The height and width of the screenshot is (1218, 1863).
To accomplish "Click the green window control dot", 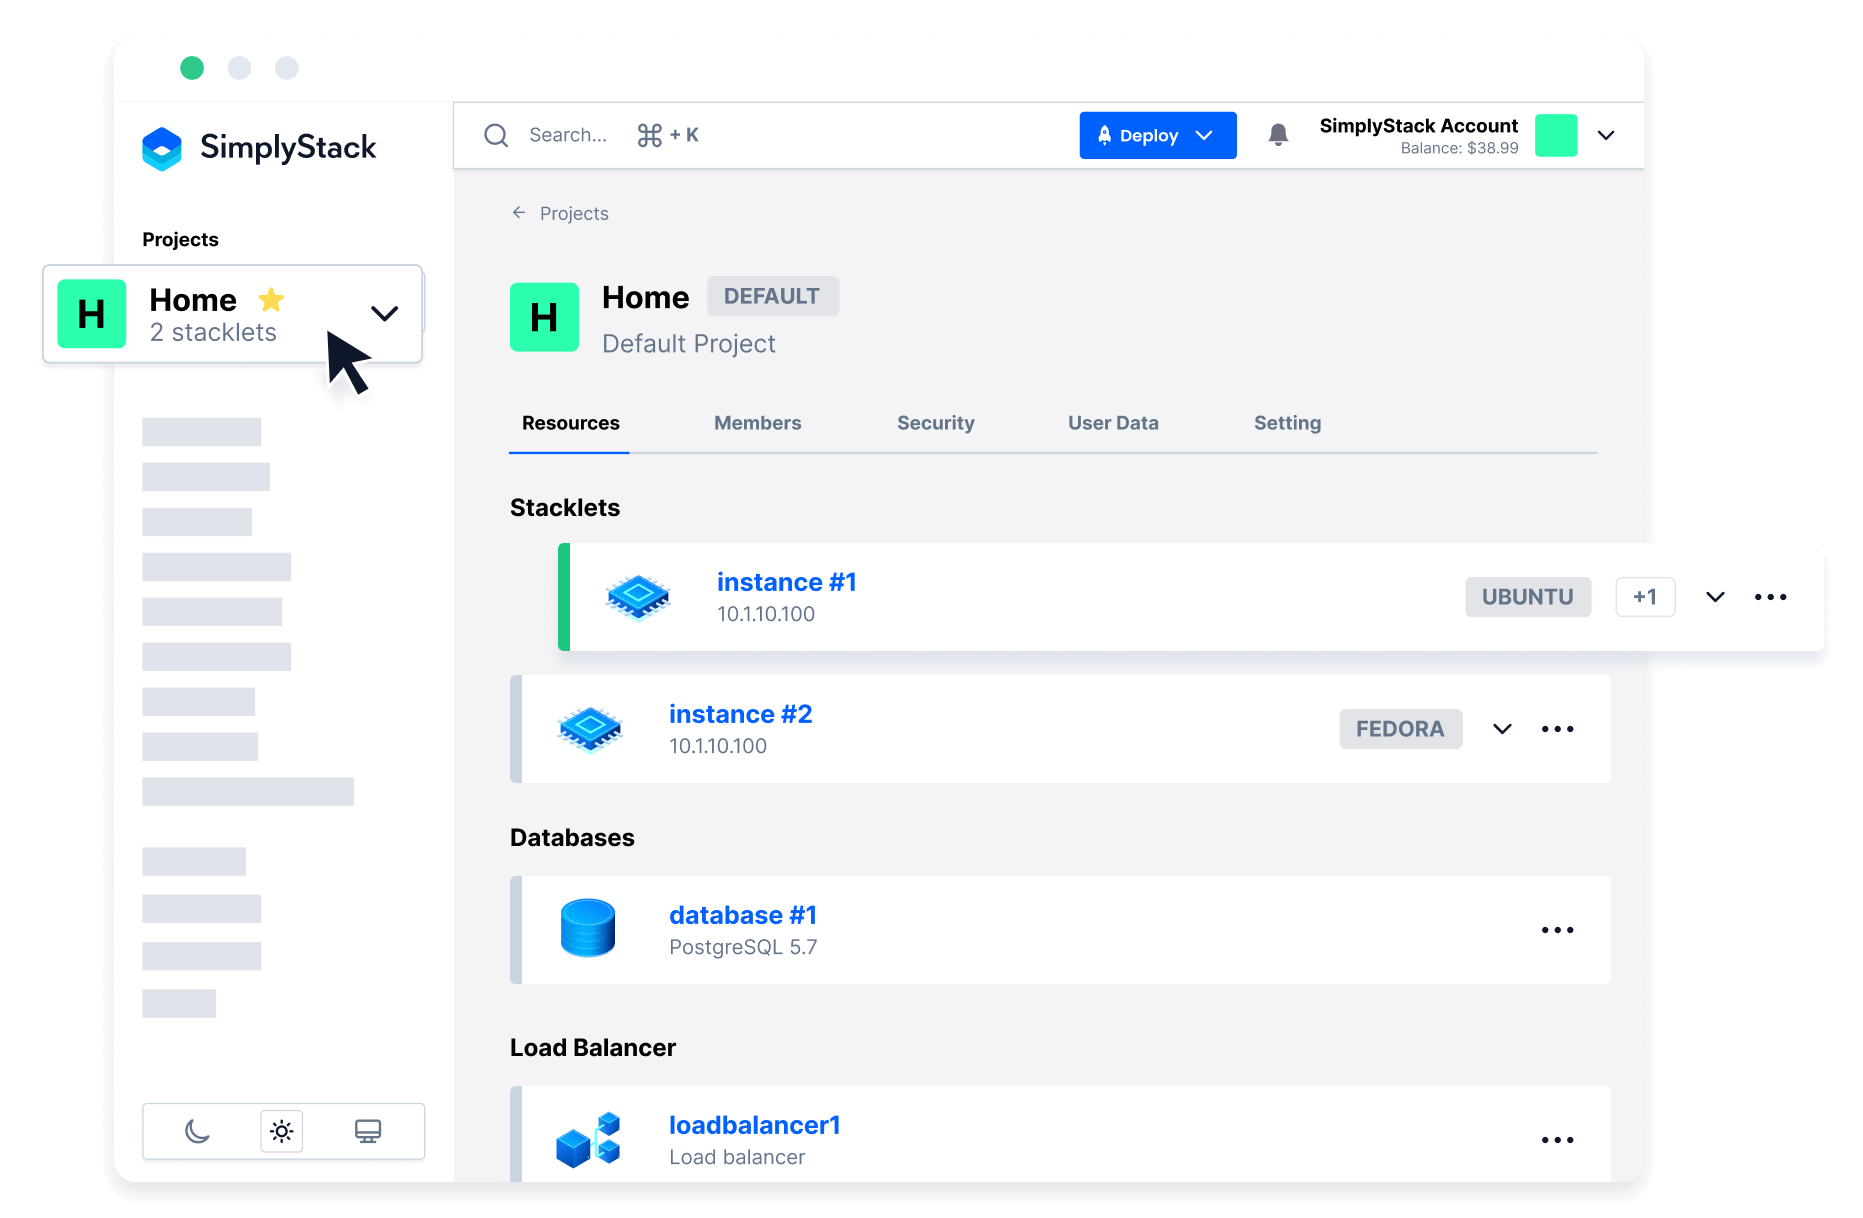I will click(192, 67).
